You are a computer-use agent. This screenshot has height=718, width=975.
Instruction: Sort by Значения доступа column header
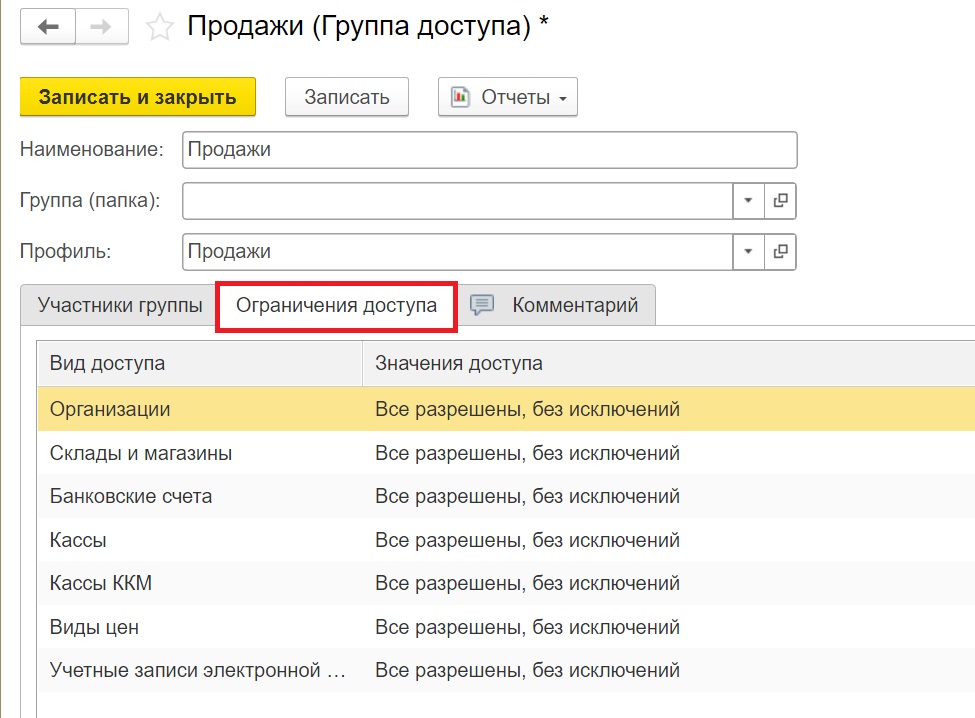pos(668,363)
